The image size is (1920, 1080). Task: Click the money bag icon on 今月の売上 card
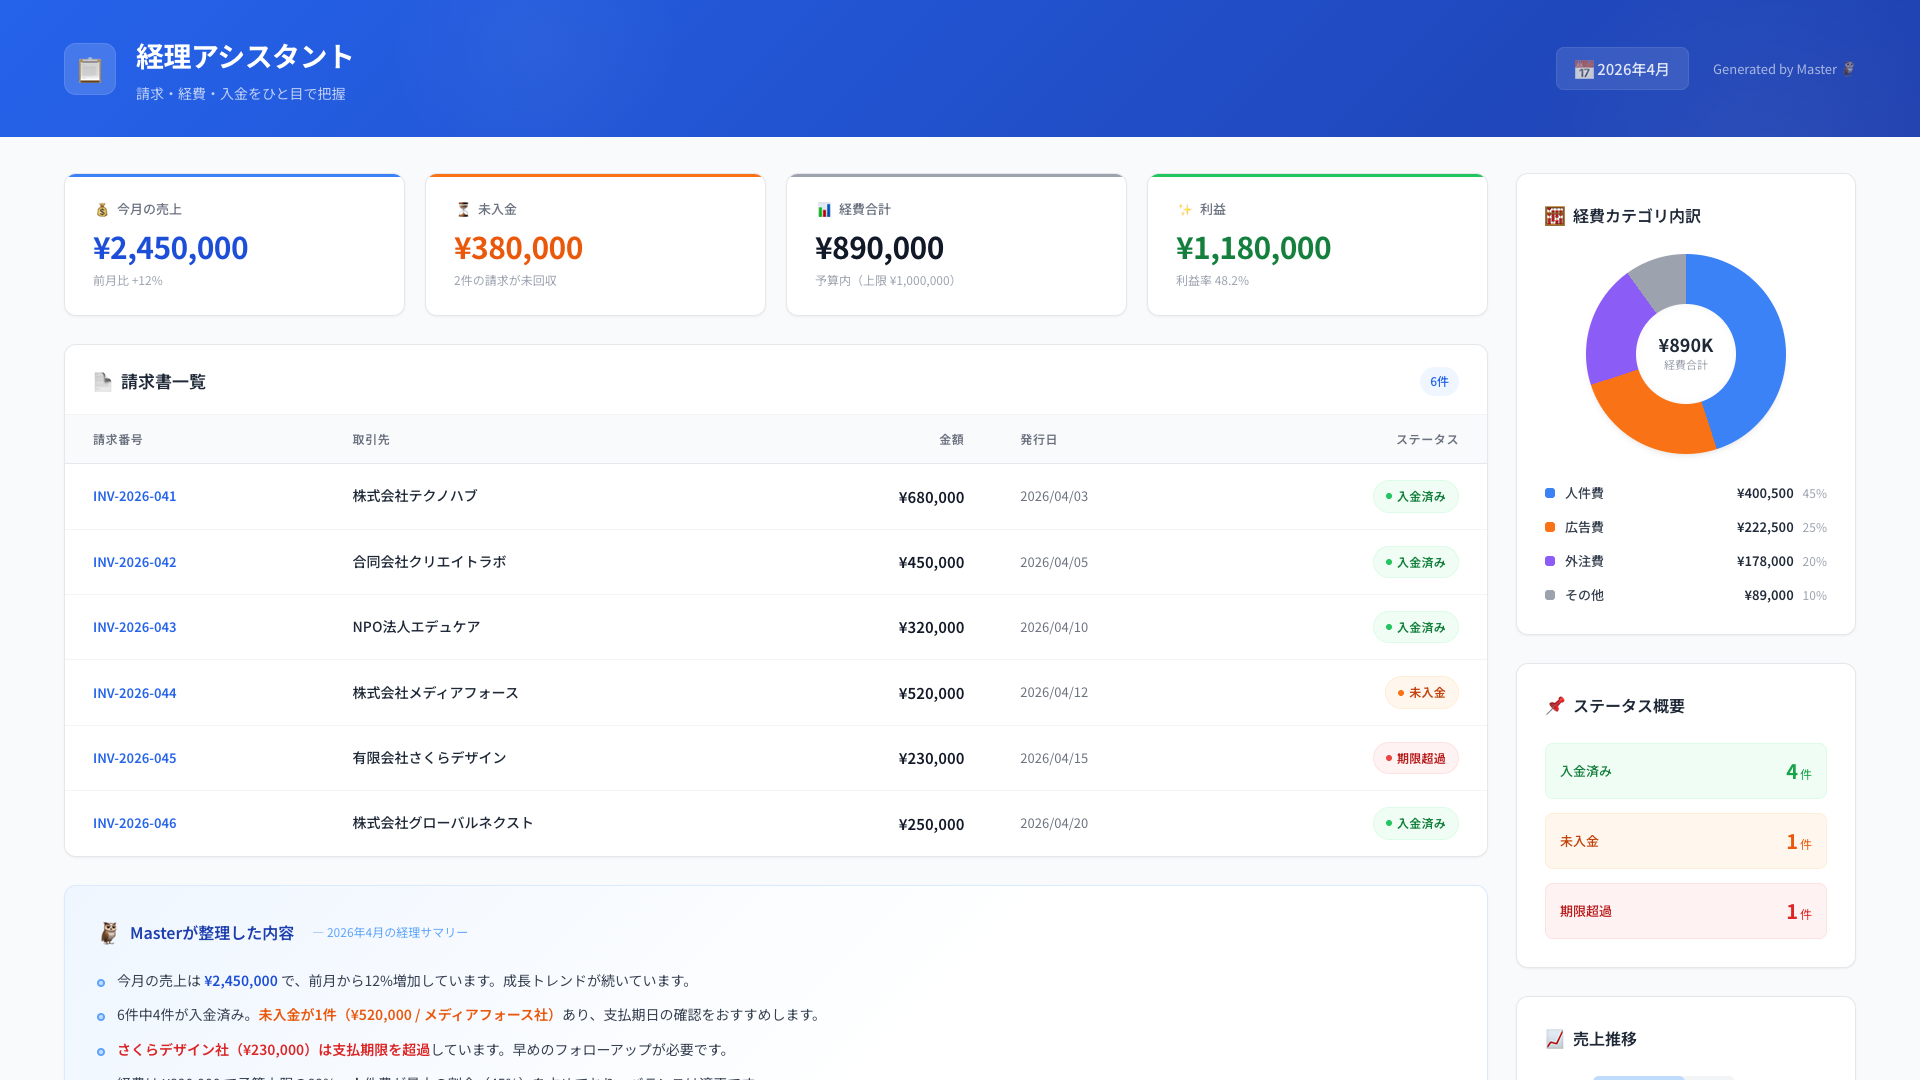pyautogui.click(x=101, y=209)
